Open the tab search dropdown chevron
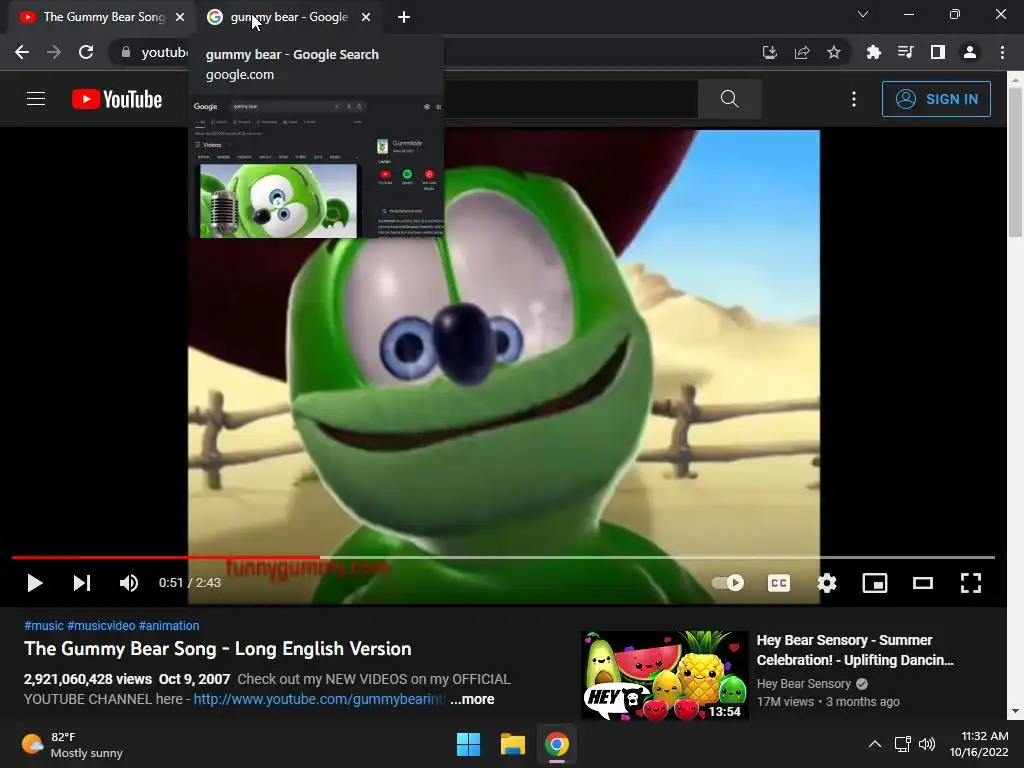This screenshot has width=1024, height=768. (x=863, y=14)
